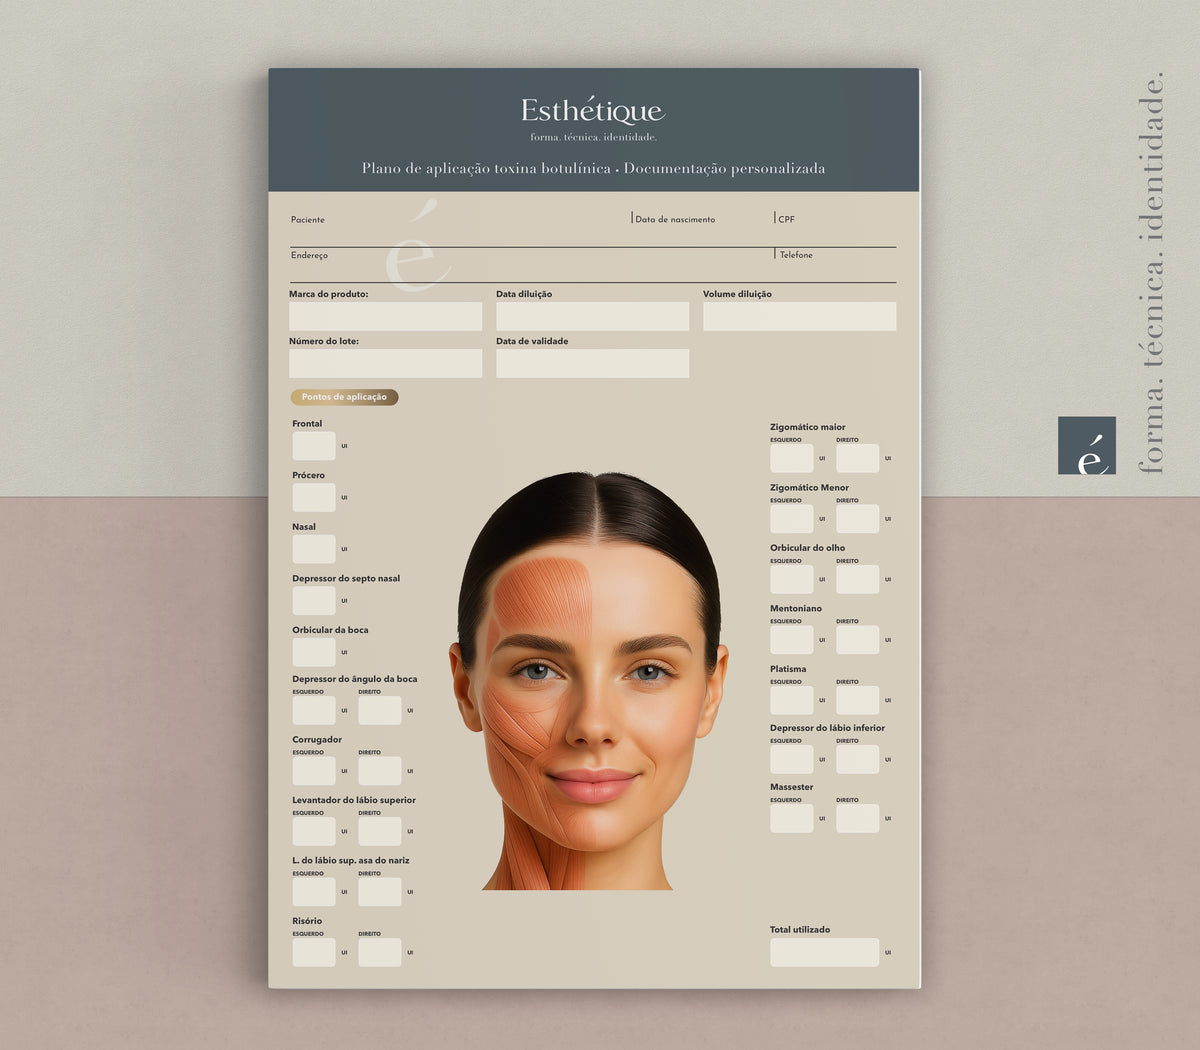Click the Corrugador direito box

coord(380,771)
